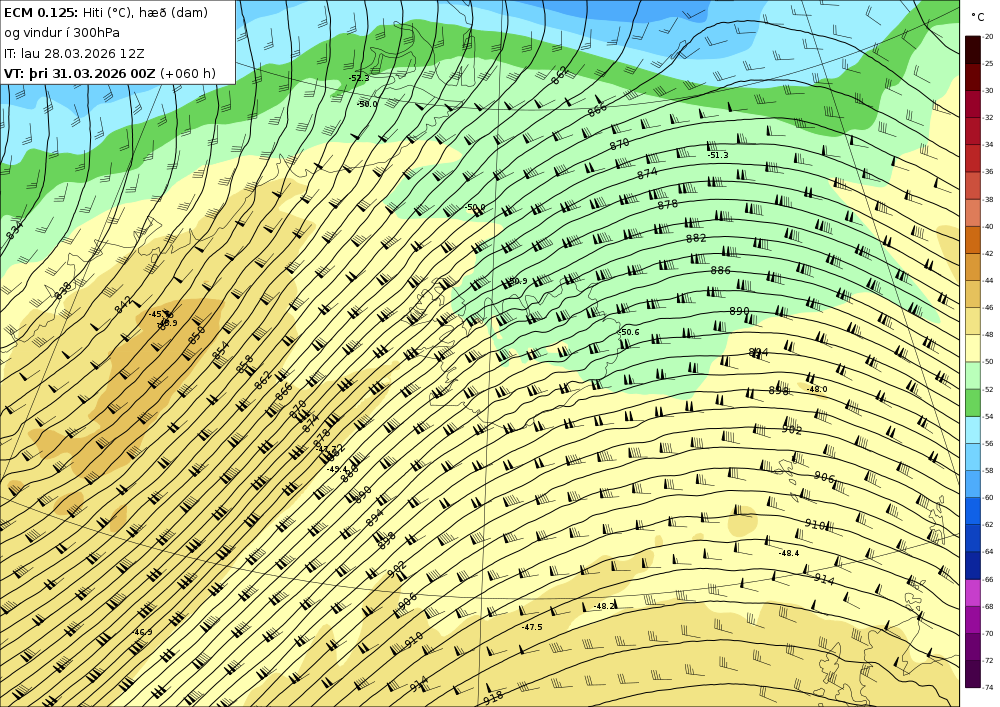The image size is (1000, 707).
Task: Pick the magenta swatch between -66 and -68
Action: coord(973,593)
